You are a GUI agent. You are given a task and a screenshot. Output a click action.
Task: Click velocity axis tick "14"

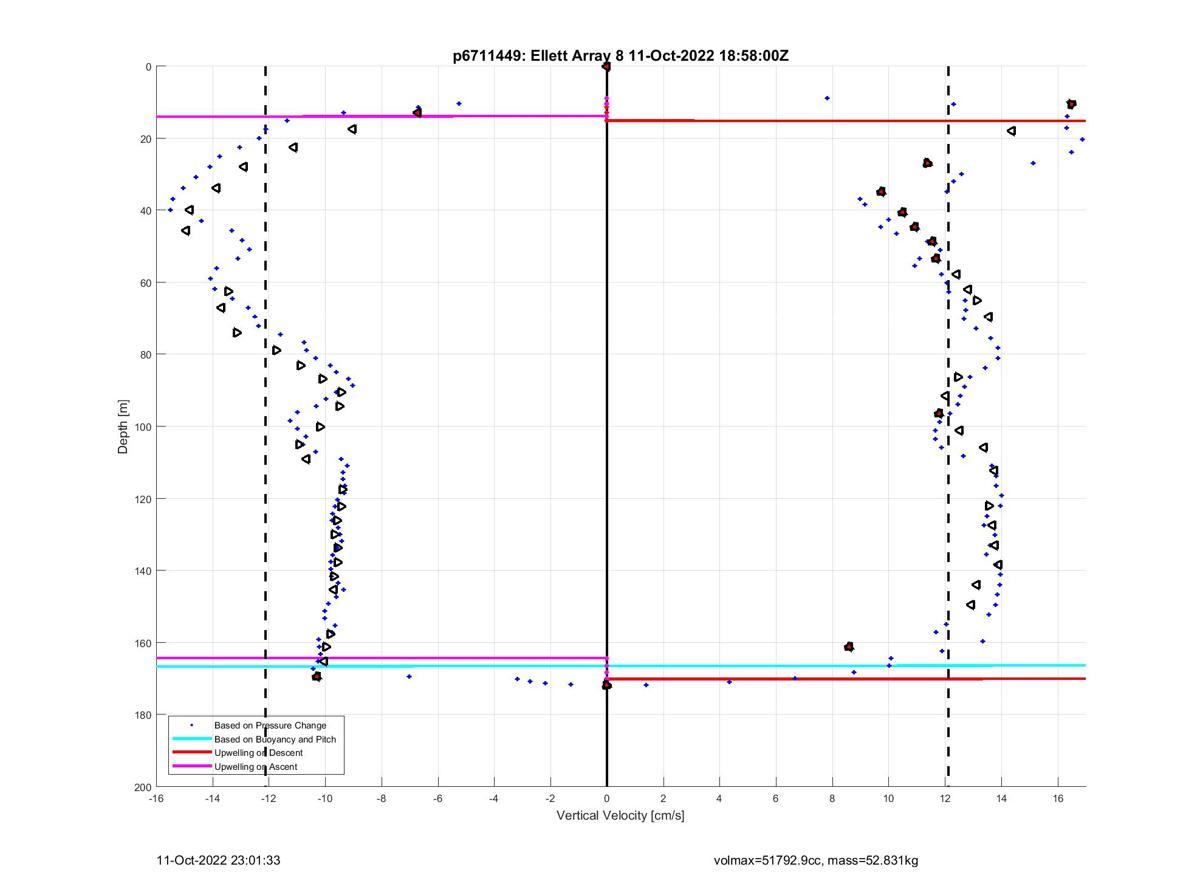[1001, 798]
